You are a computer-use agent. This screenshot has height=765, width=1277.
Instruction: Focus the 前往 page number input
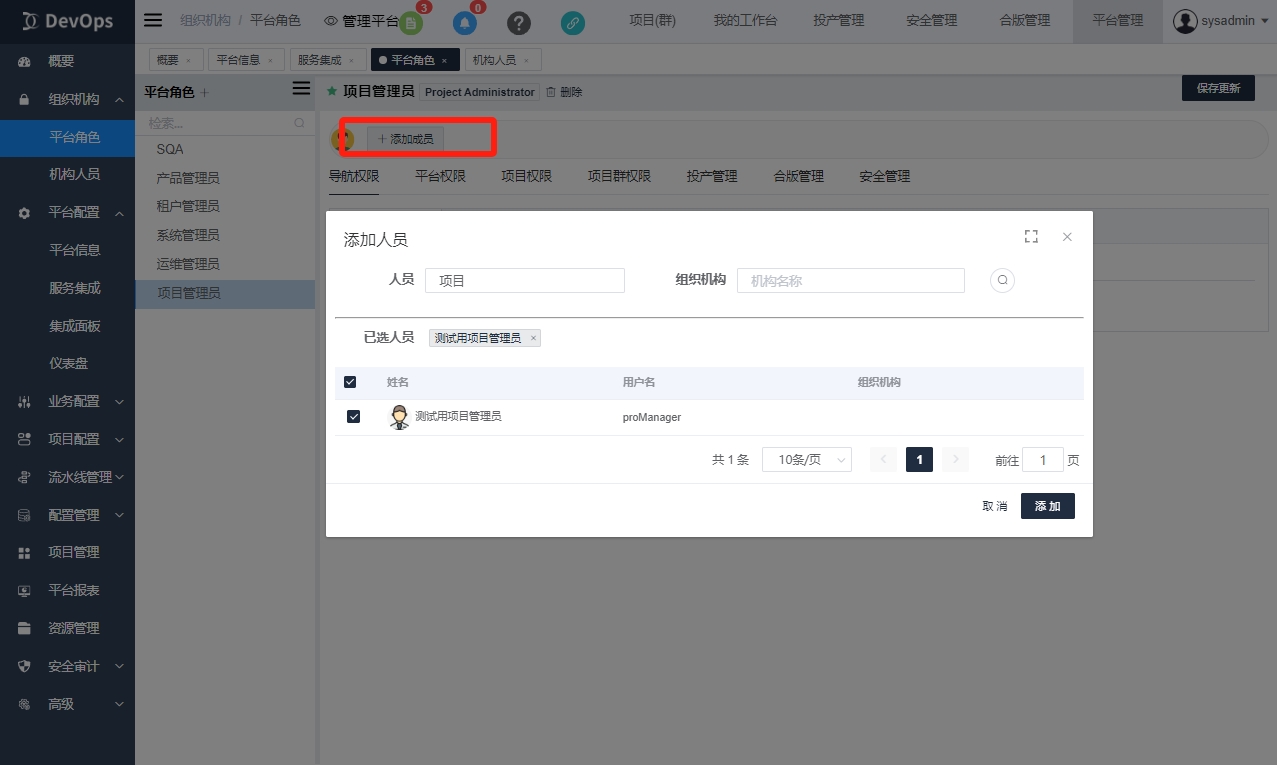tap(1043, 460)
